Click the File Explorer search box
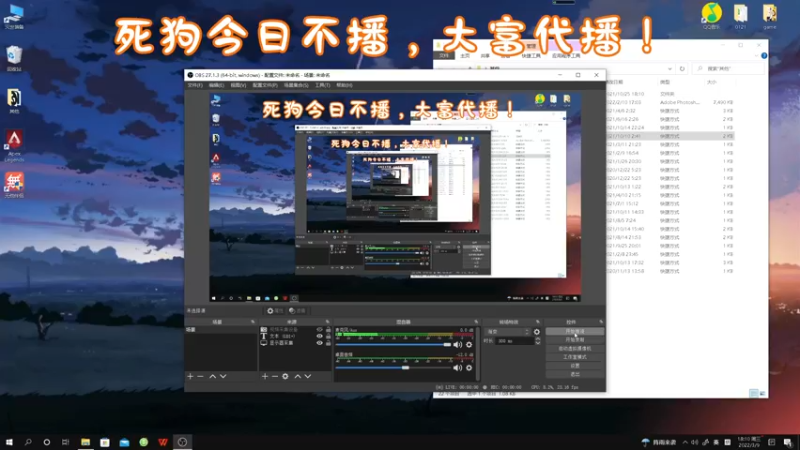This screenshot has width=800, height=450. click(x=727, y=68)
